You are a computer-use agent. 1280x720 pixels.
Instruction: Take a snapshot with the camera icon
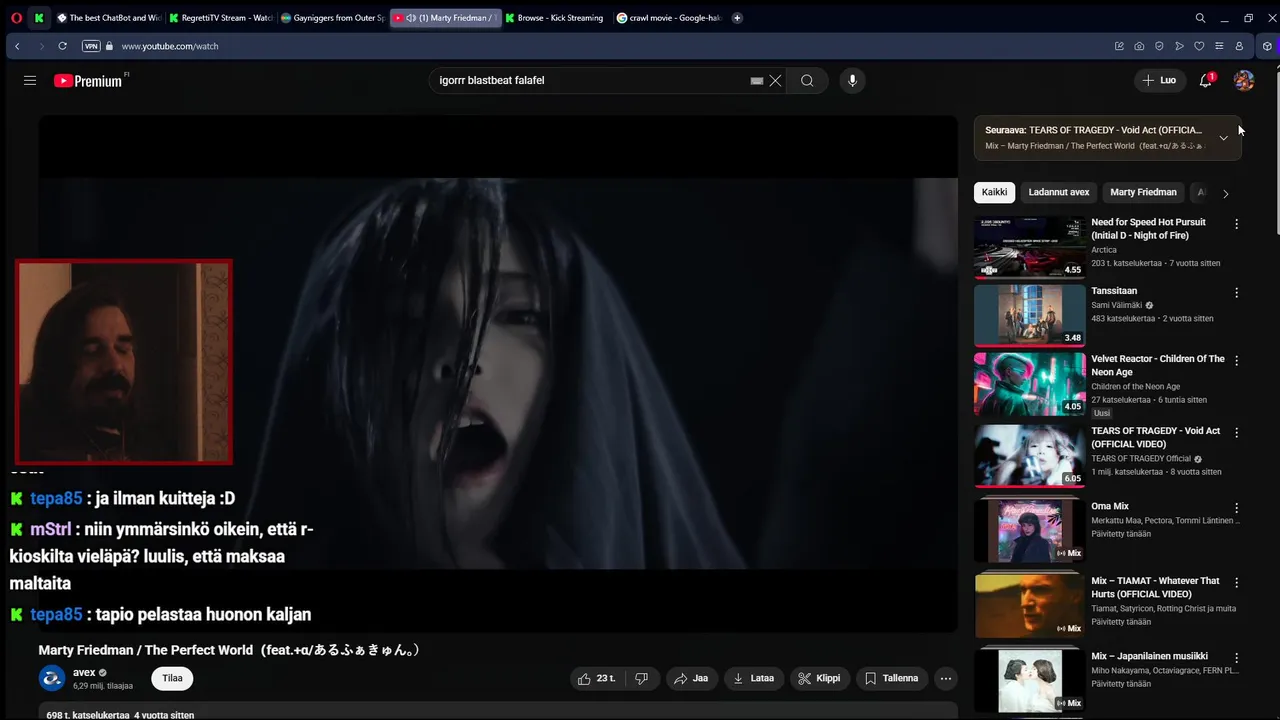[x=1139, y=46]
